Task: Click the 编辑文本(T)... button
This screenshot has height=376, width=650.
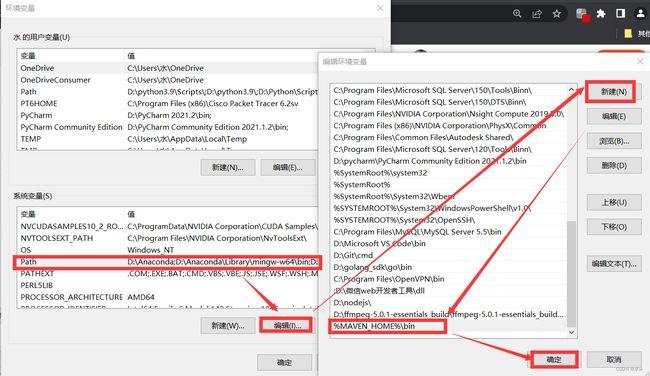Action: [614, 264]
